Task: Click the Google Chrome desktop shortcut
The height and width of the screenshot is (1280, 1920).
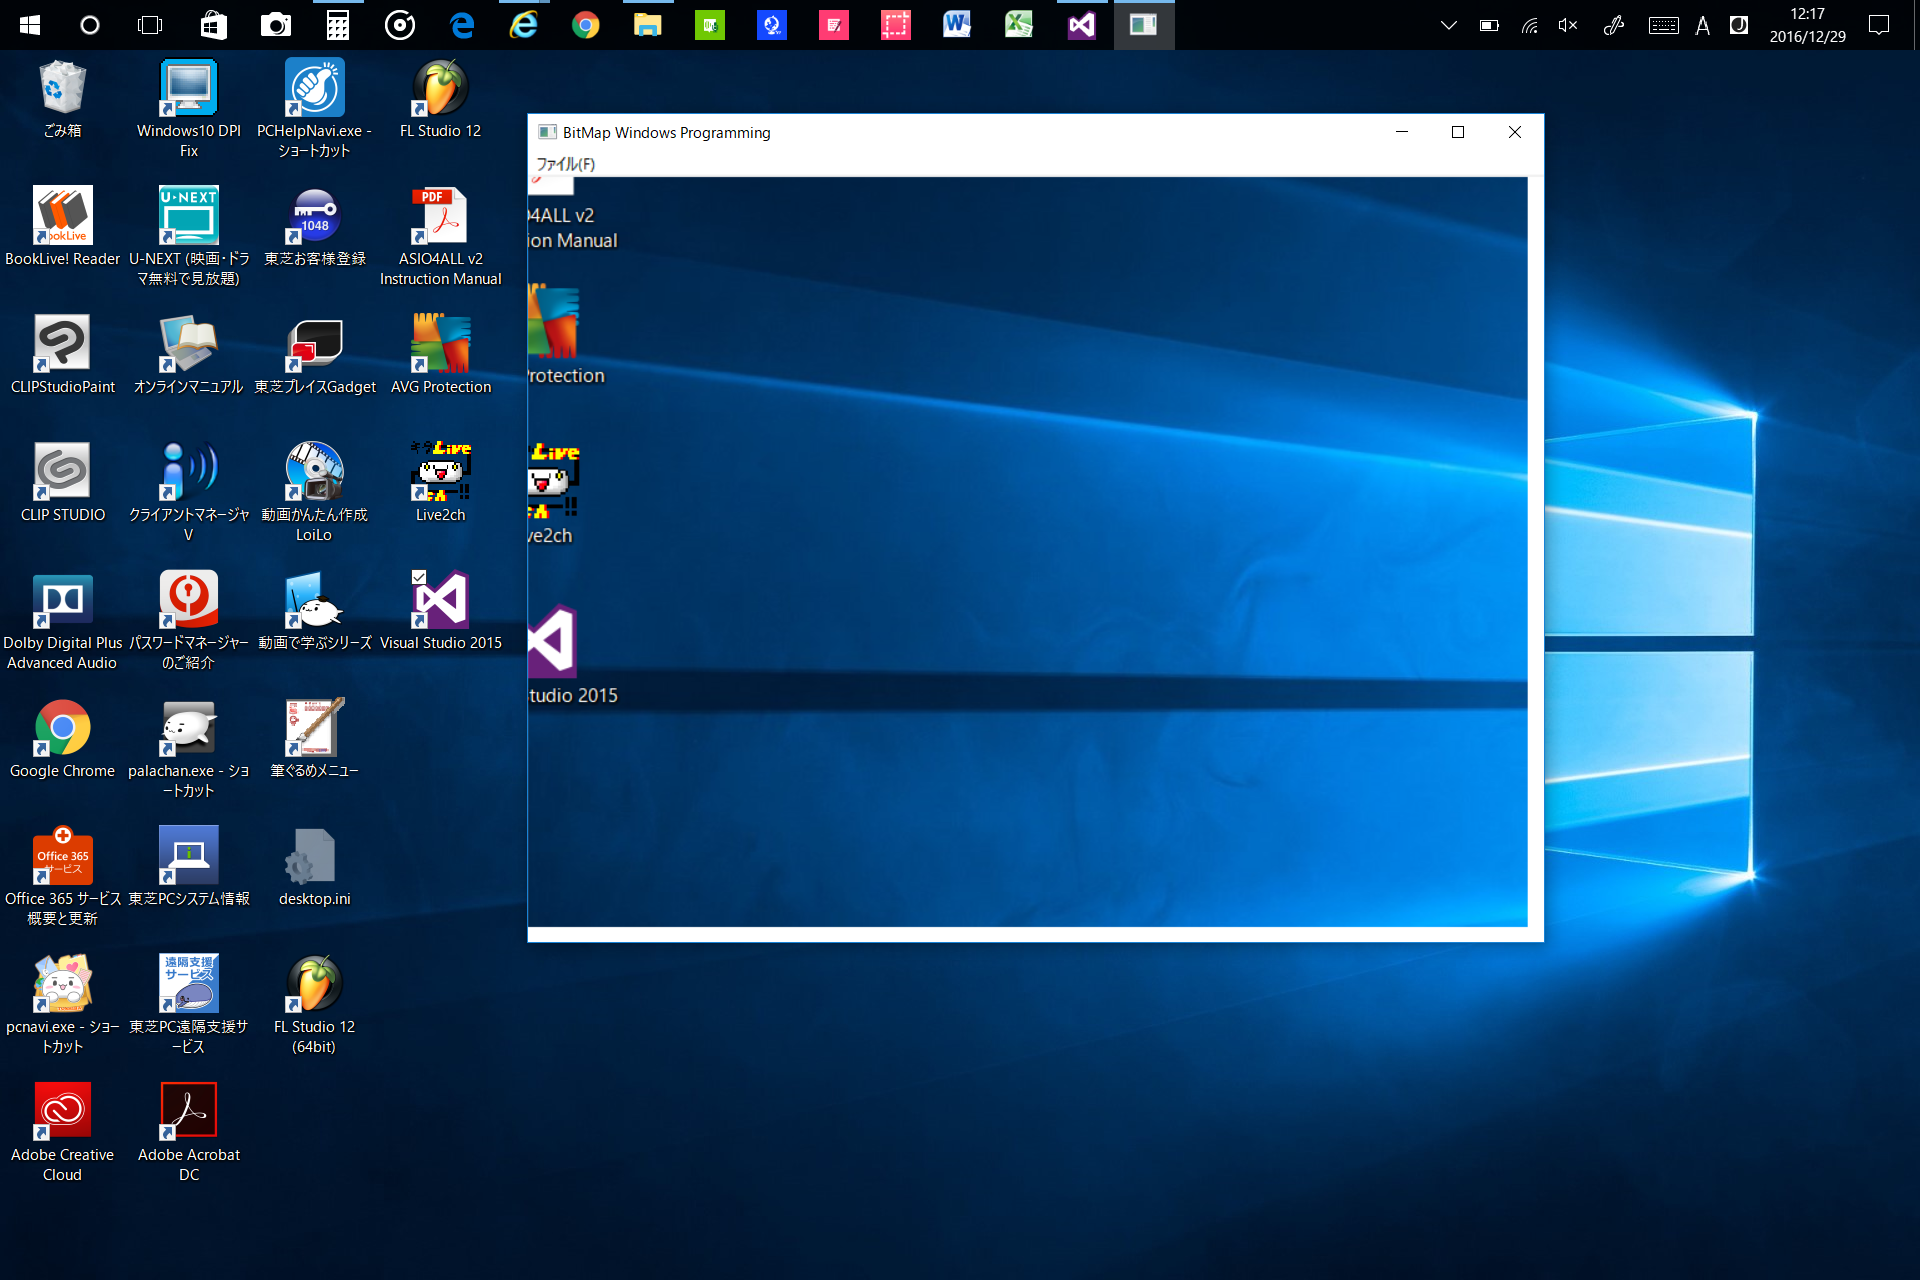Action: (x=62, y=730)
